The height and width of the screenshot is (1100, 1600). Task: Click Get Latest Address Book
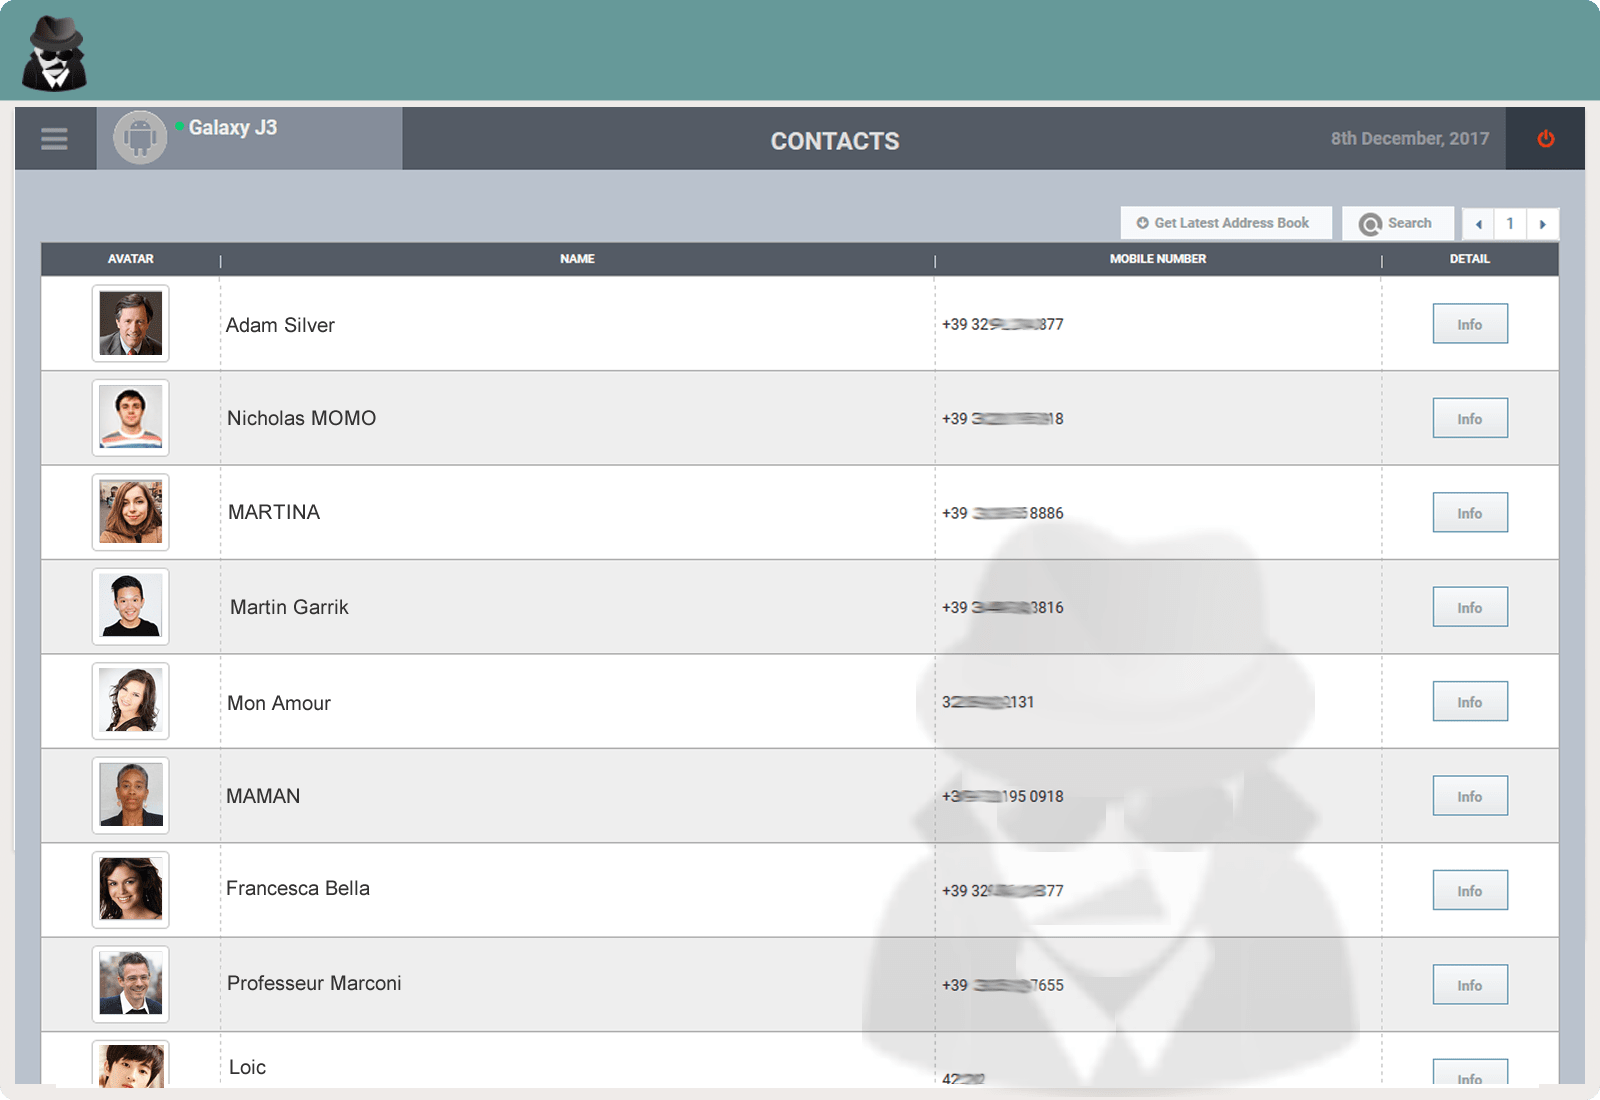(x=1225, y=223)
